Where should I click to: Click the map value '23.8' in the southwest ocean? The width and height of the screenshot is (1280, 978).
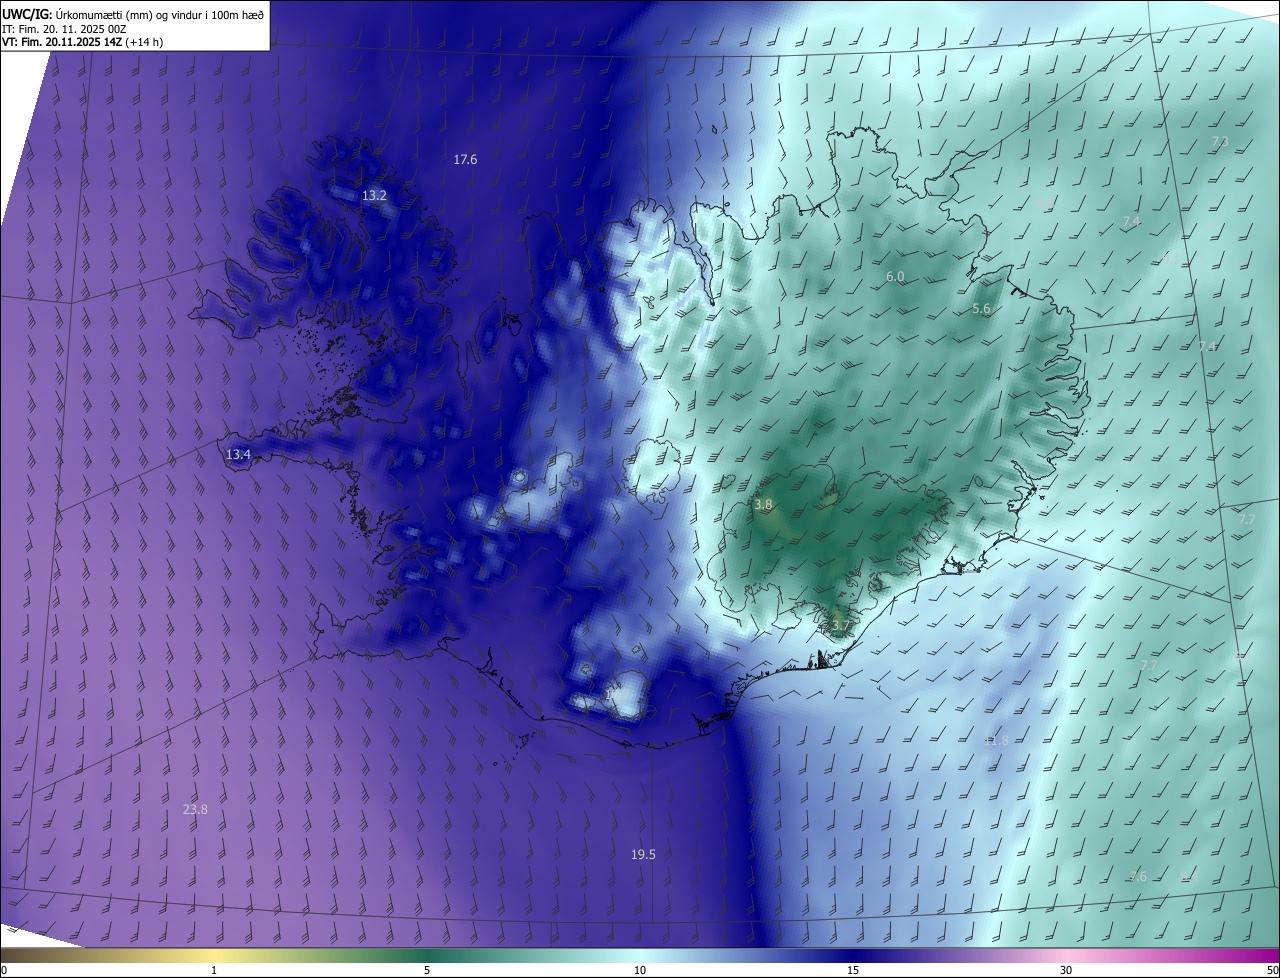[195, 809]
